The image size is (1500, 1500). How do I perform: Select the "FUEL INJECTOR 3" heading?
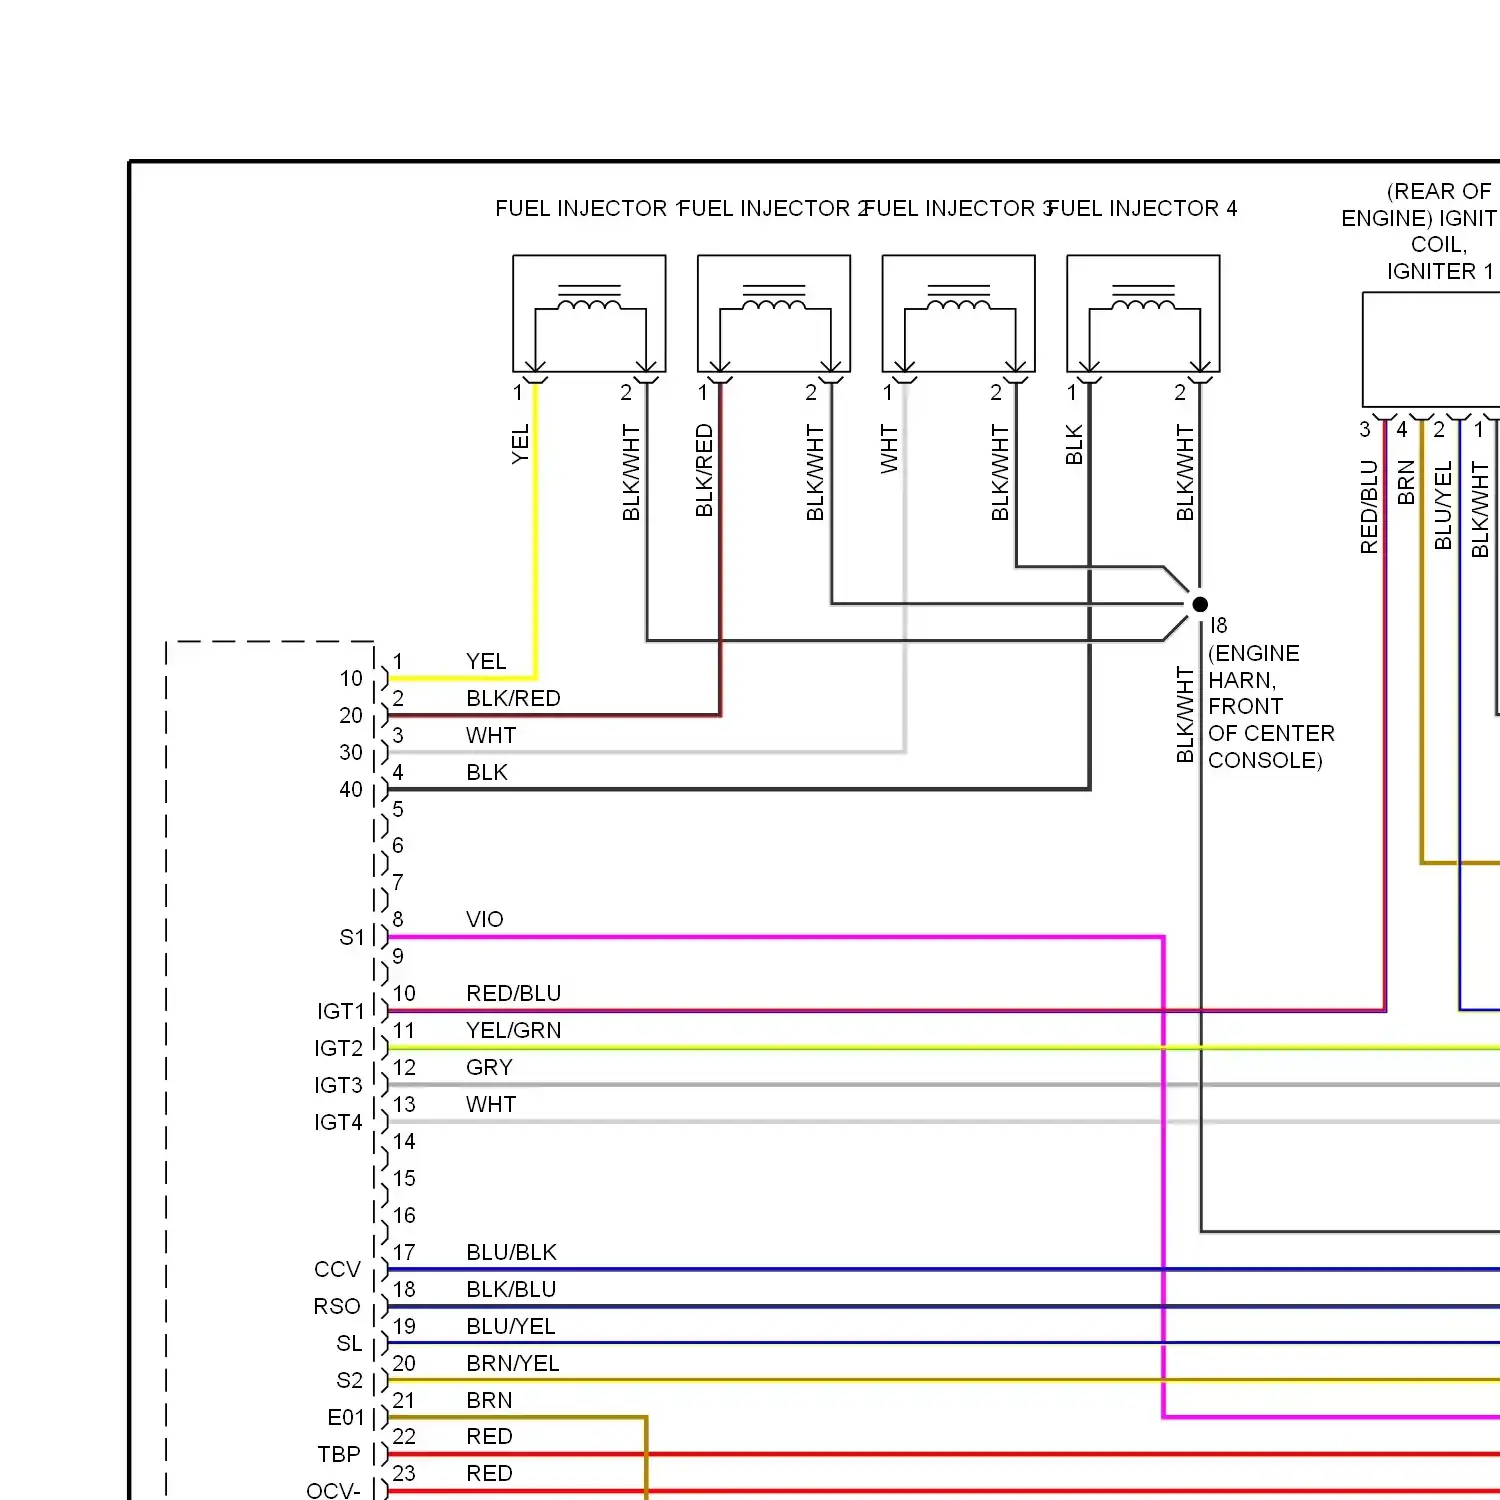958,208
